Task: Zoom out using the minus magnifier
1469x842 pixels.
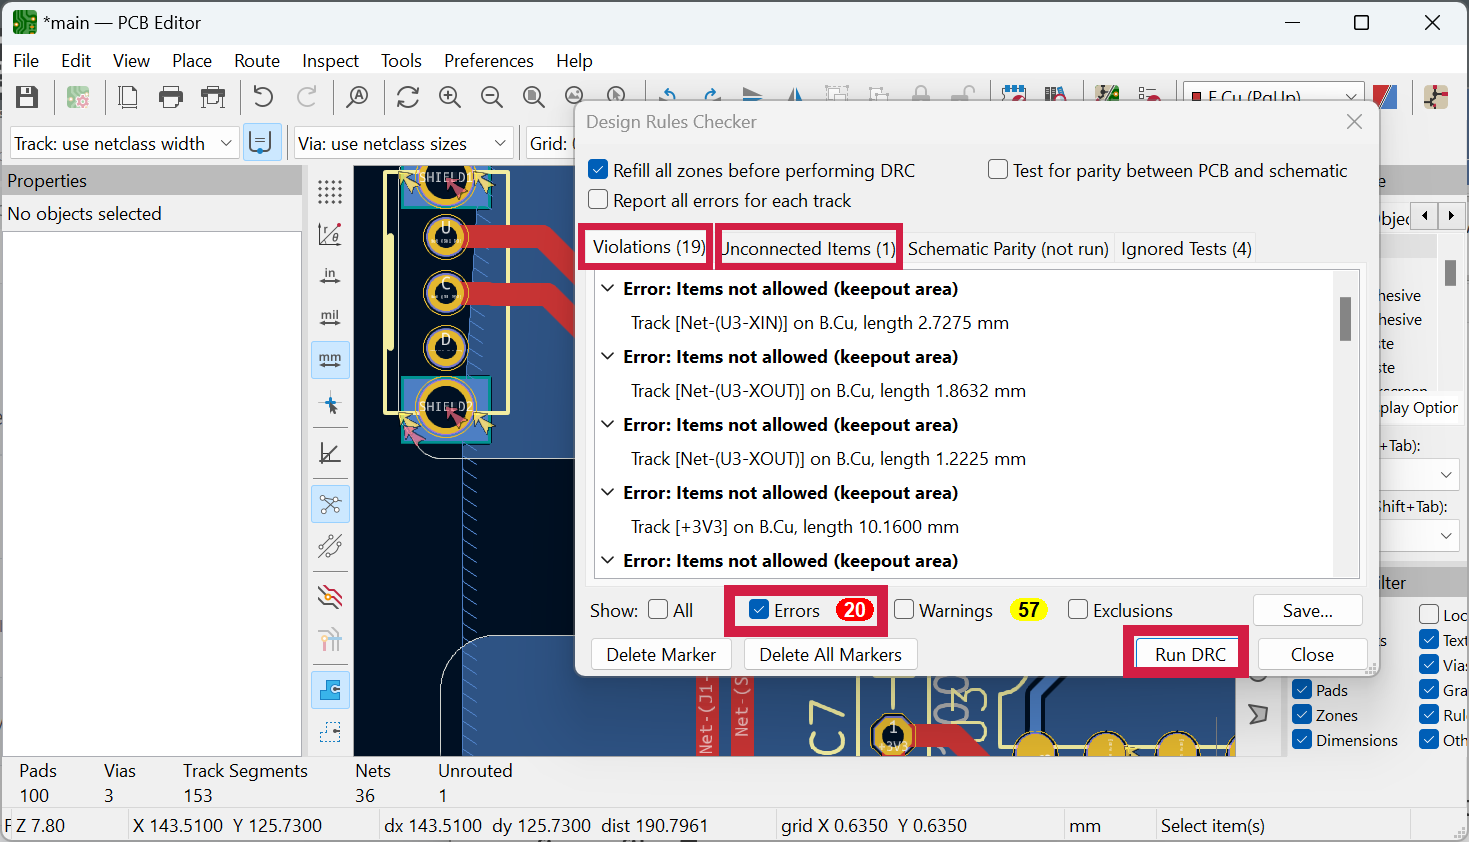Action: (492, 97)
